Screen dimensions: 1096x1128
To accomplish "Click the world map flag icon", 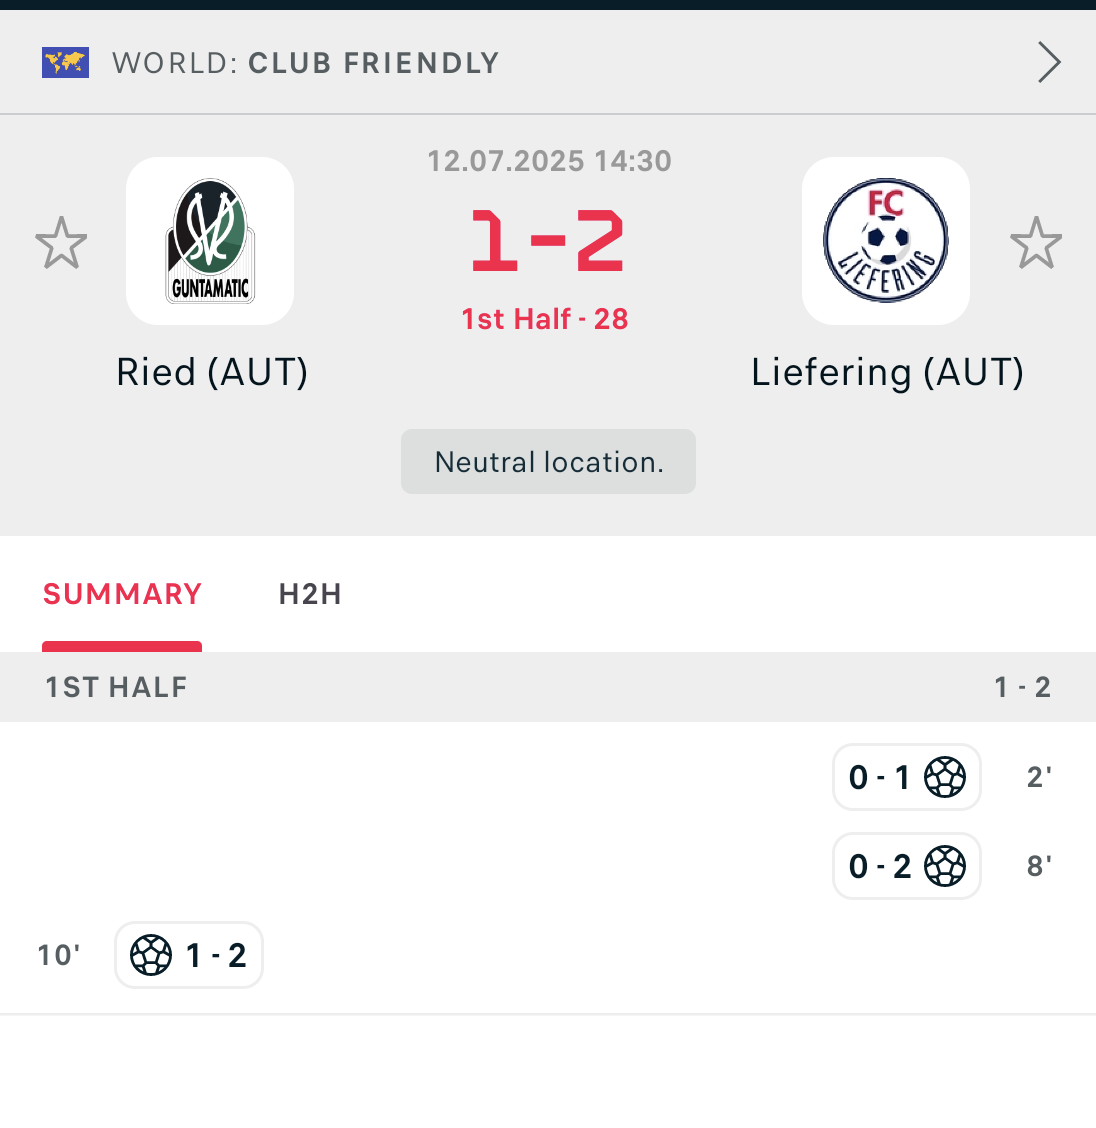I will (x=65, y=63).
